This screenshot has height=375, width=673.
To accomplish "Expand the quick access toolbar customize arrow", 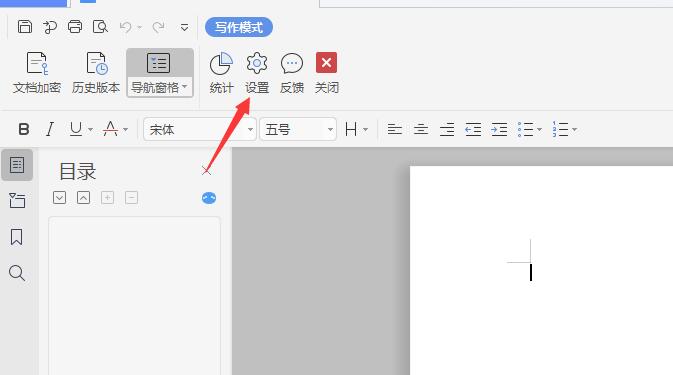I will (x=185, y=28).
